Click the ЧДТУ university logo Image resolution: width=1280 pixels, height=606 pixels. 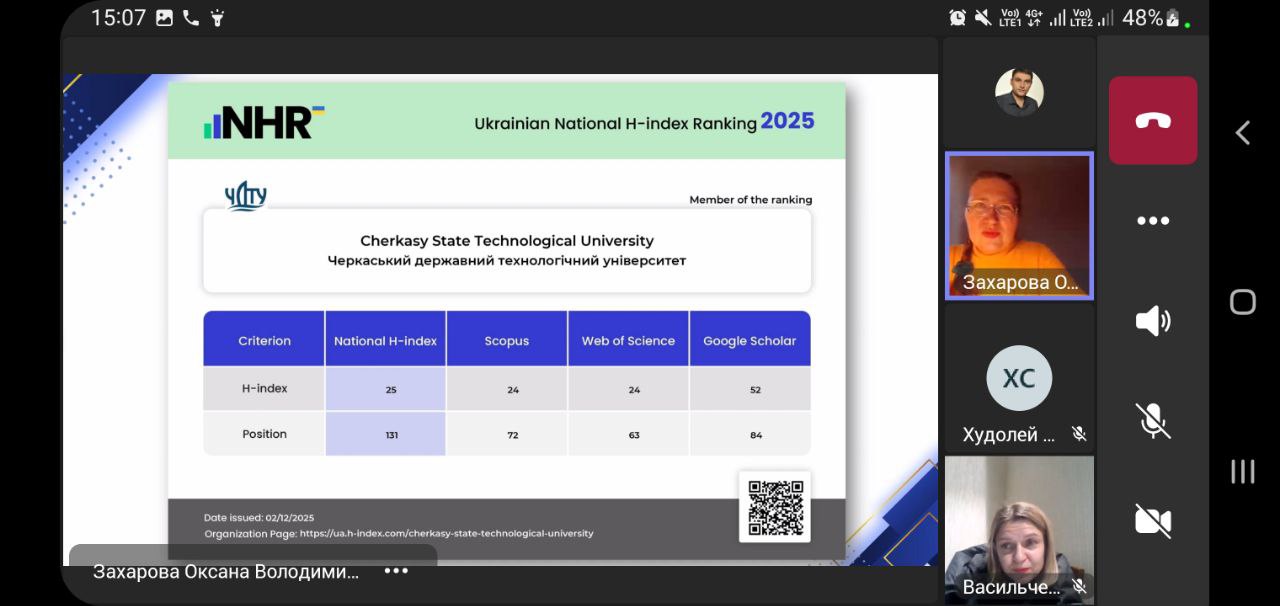point(246,195)
